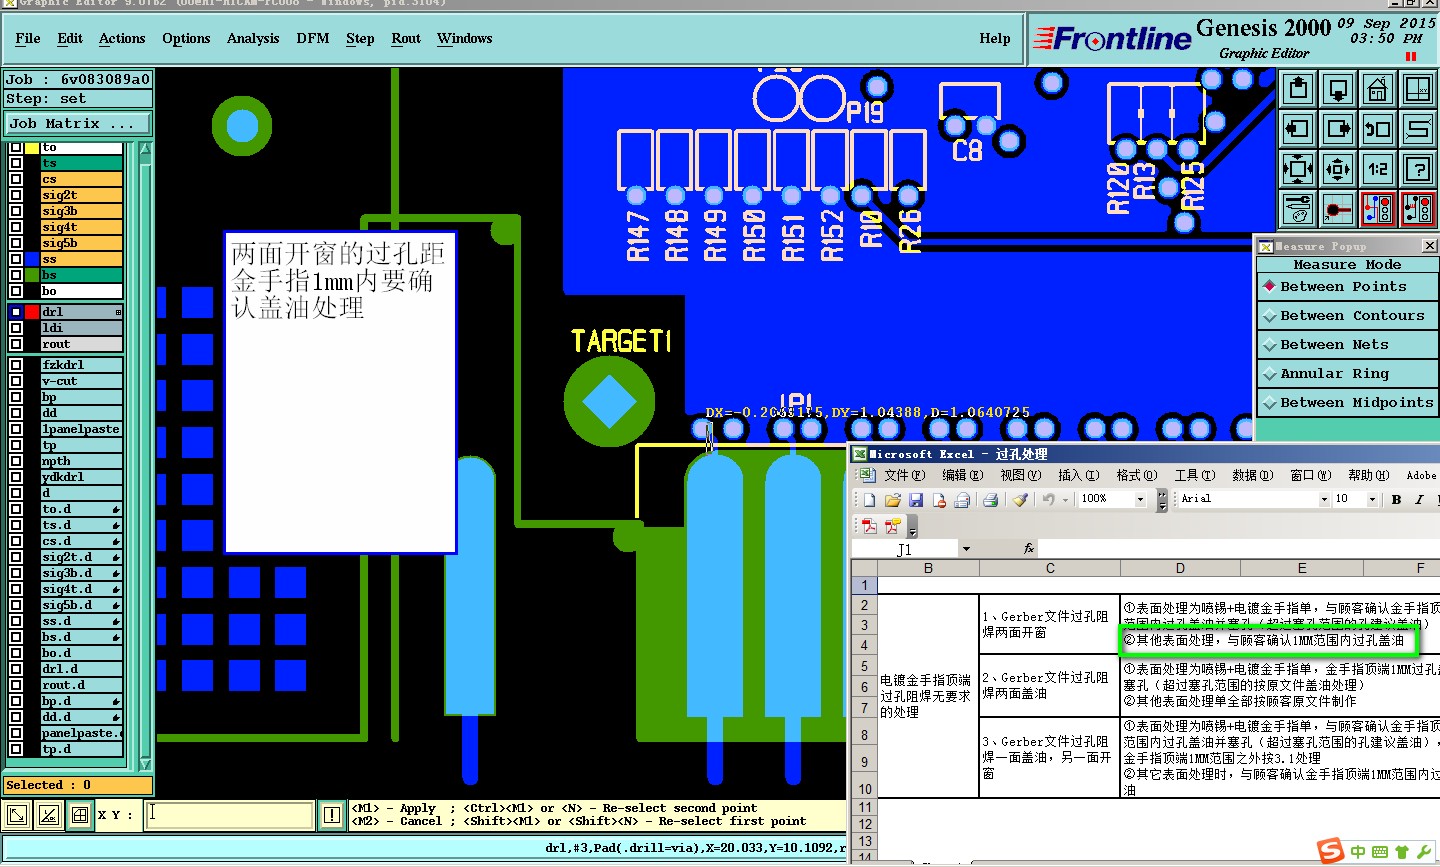Click the red color swatch of layer drl

(32, 312)
